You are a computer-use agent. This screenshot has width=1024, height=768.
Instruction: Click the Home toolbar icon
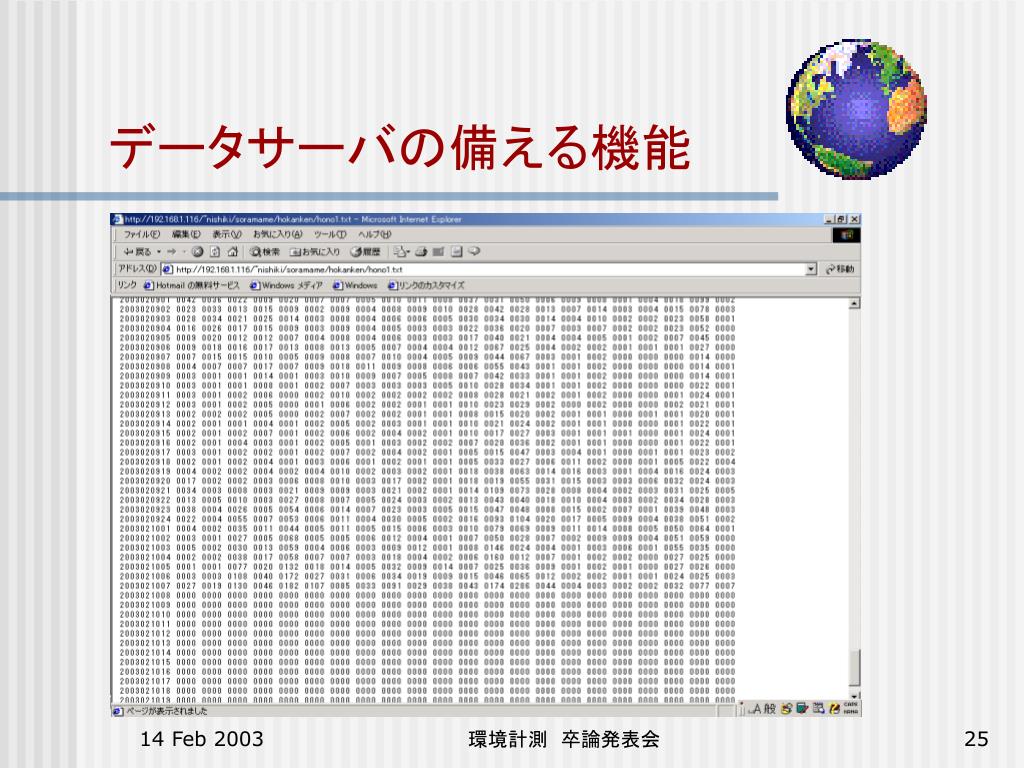232,251
